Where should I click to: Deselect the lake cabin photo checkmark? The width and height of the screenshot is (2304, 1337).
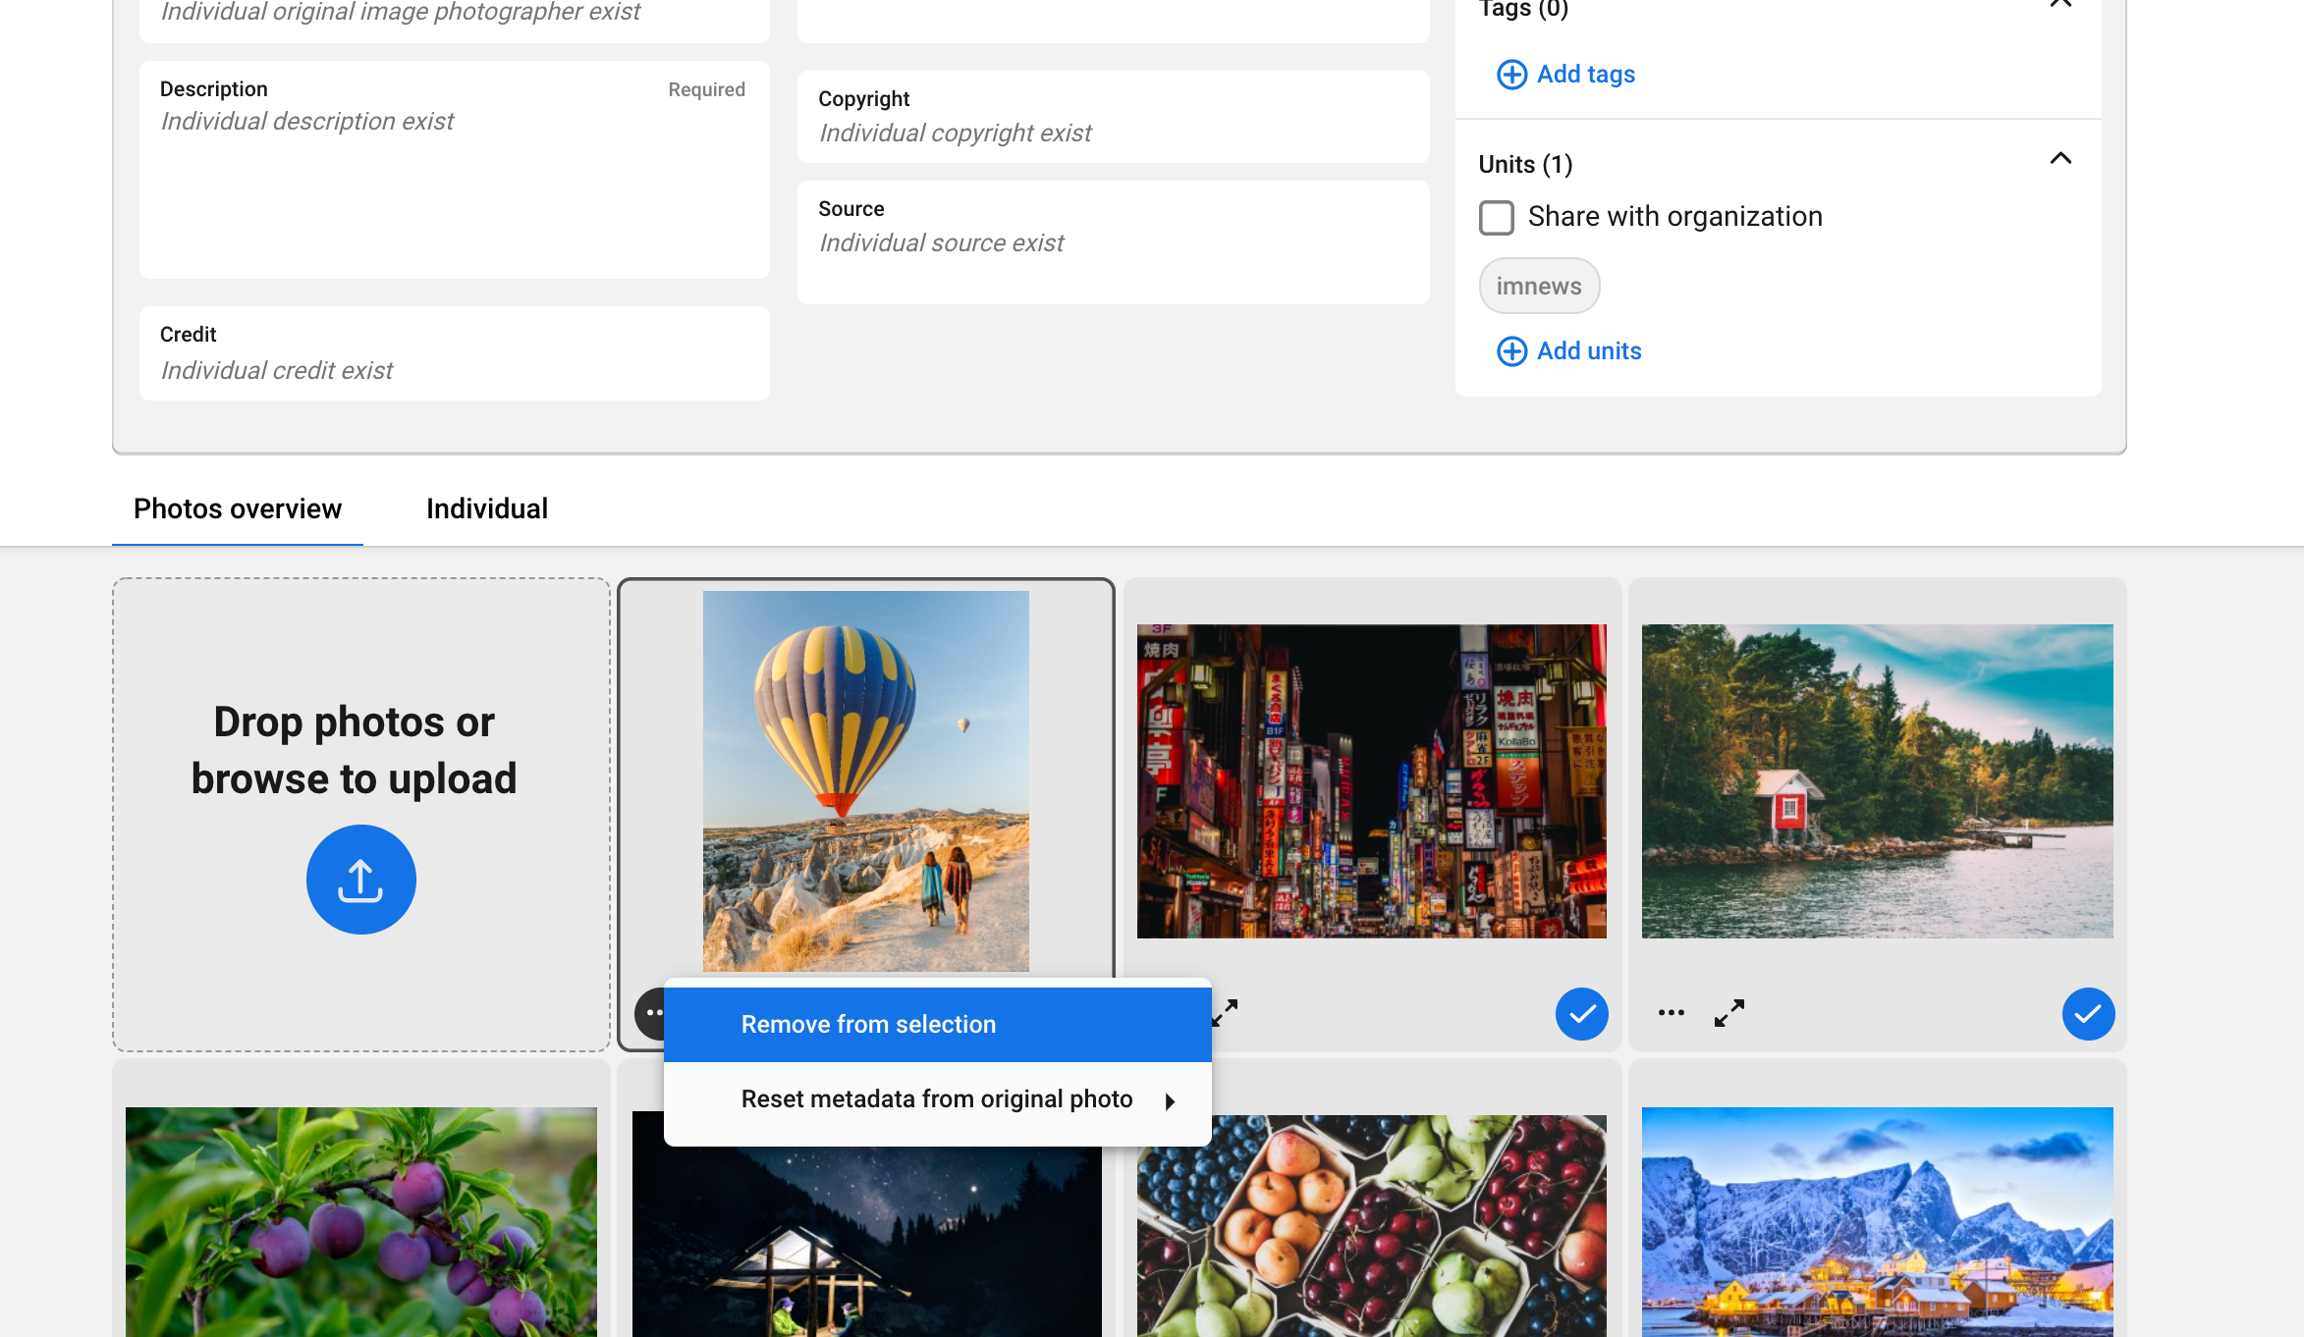click(2087, 1013)
